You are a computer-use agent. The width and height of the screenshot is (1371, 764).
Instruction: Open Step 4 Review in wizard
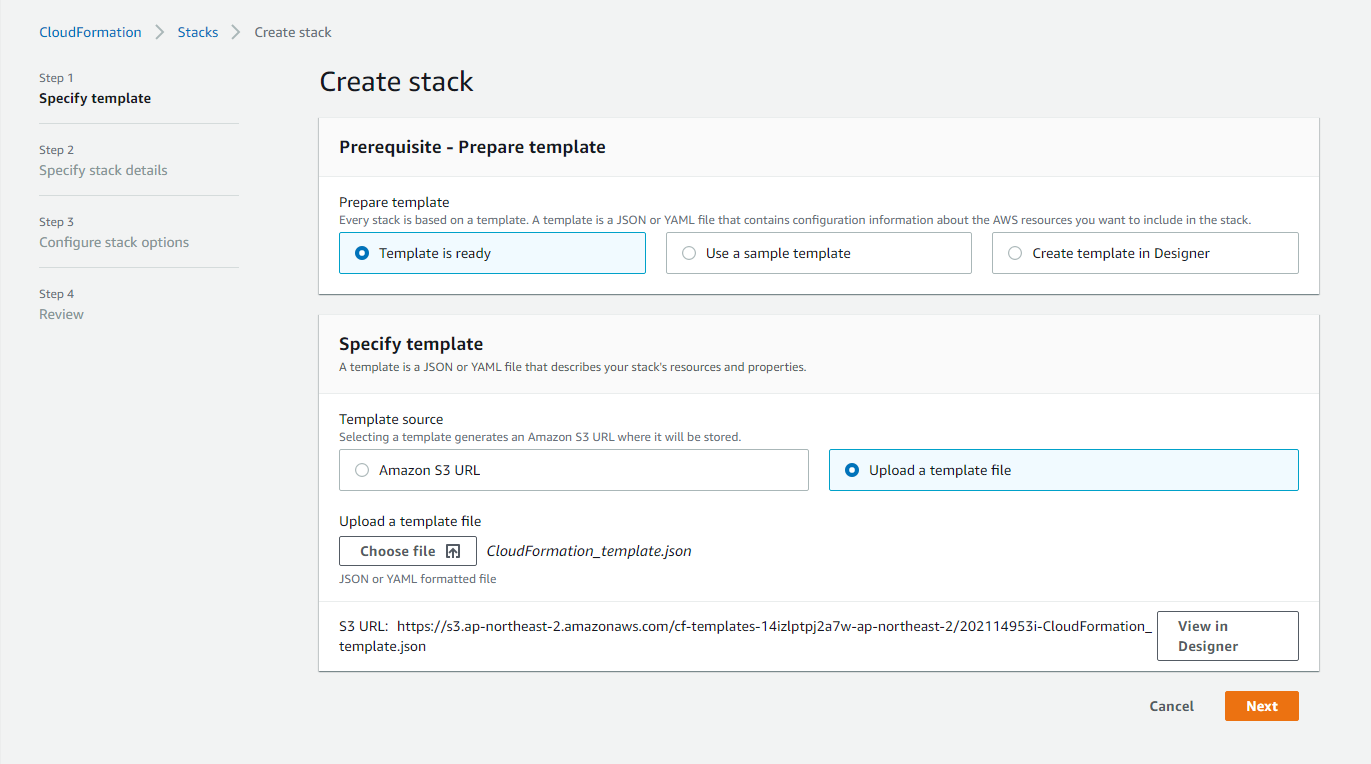click(61, 314)
